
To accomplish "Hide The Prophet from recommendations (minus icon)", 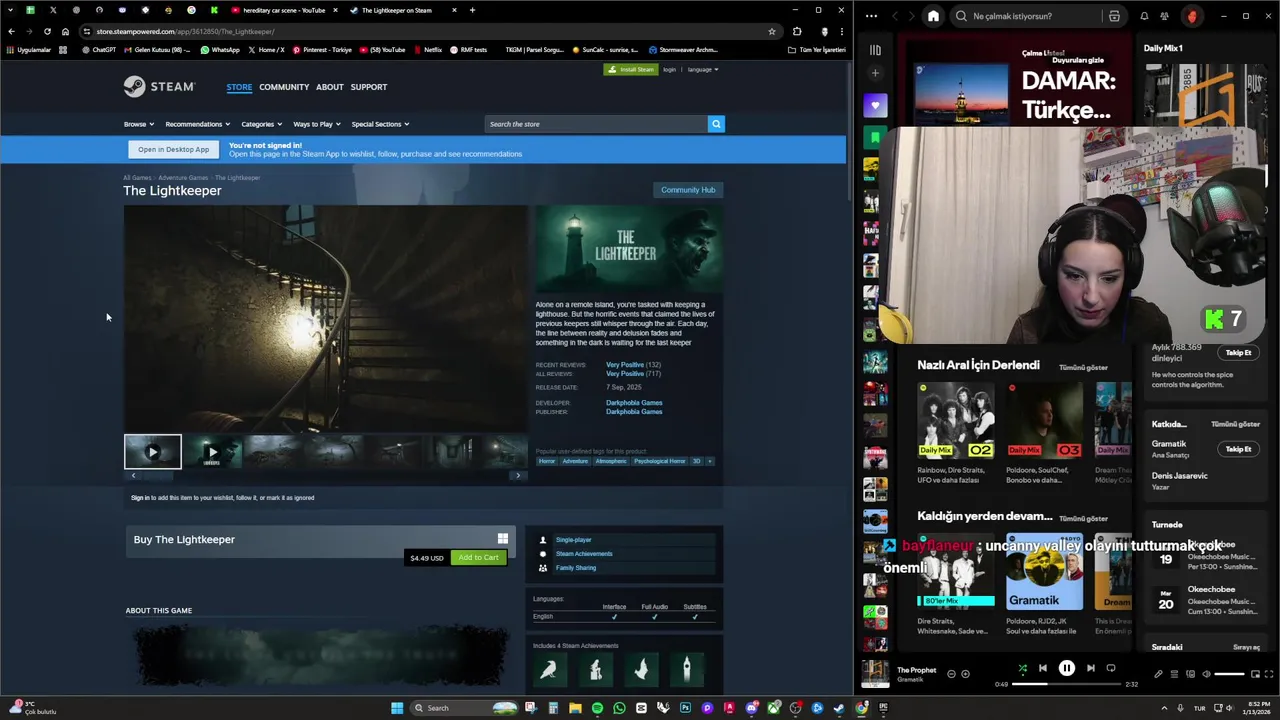I will pos(951,674).
